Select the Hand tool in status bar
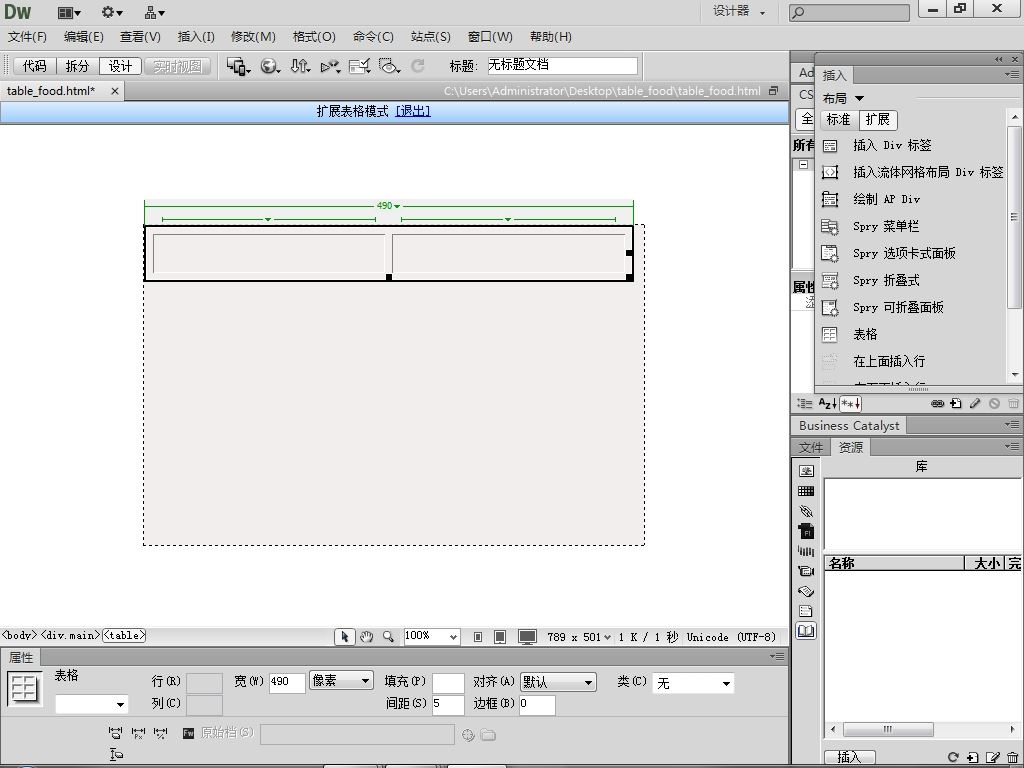The image size is (1024, 768). coord(366,637)
